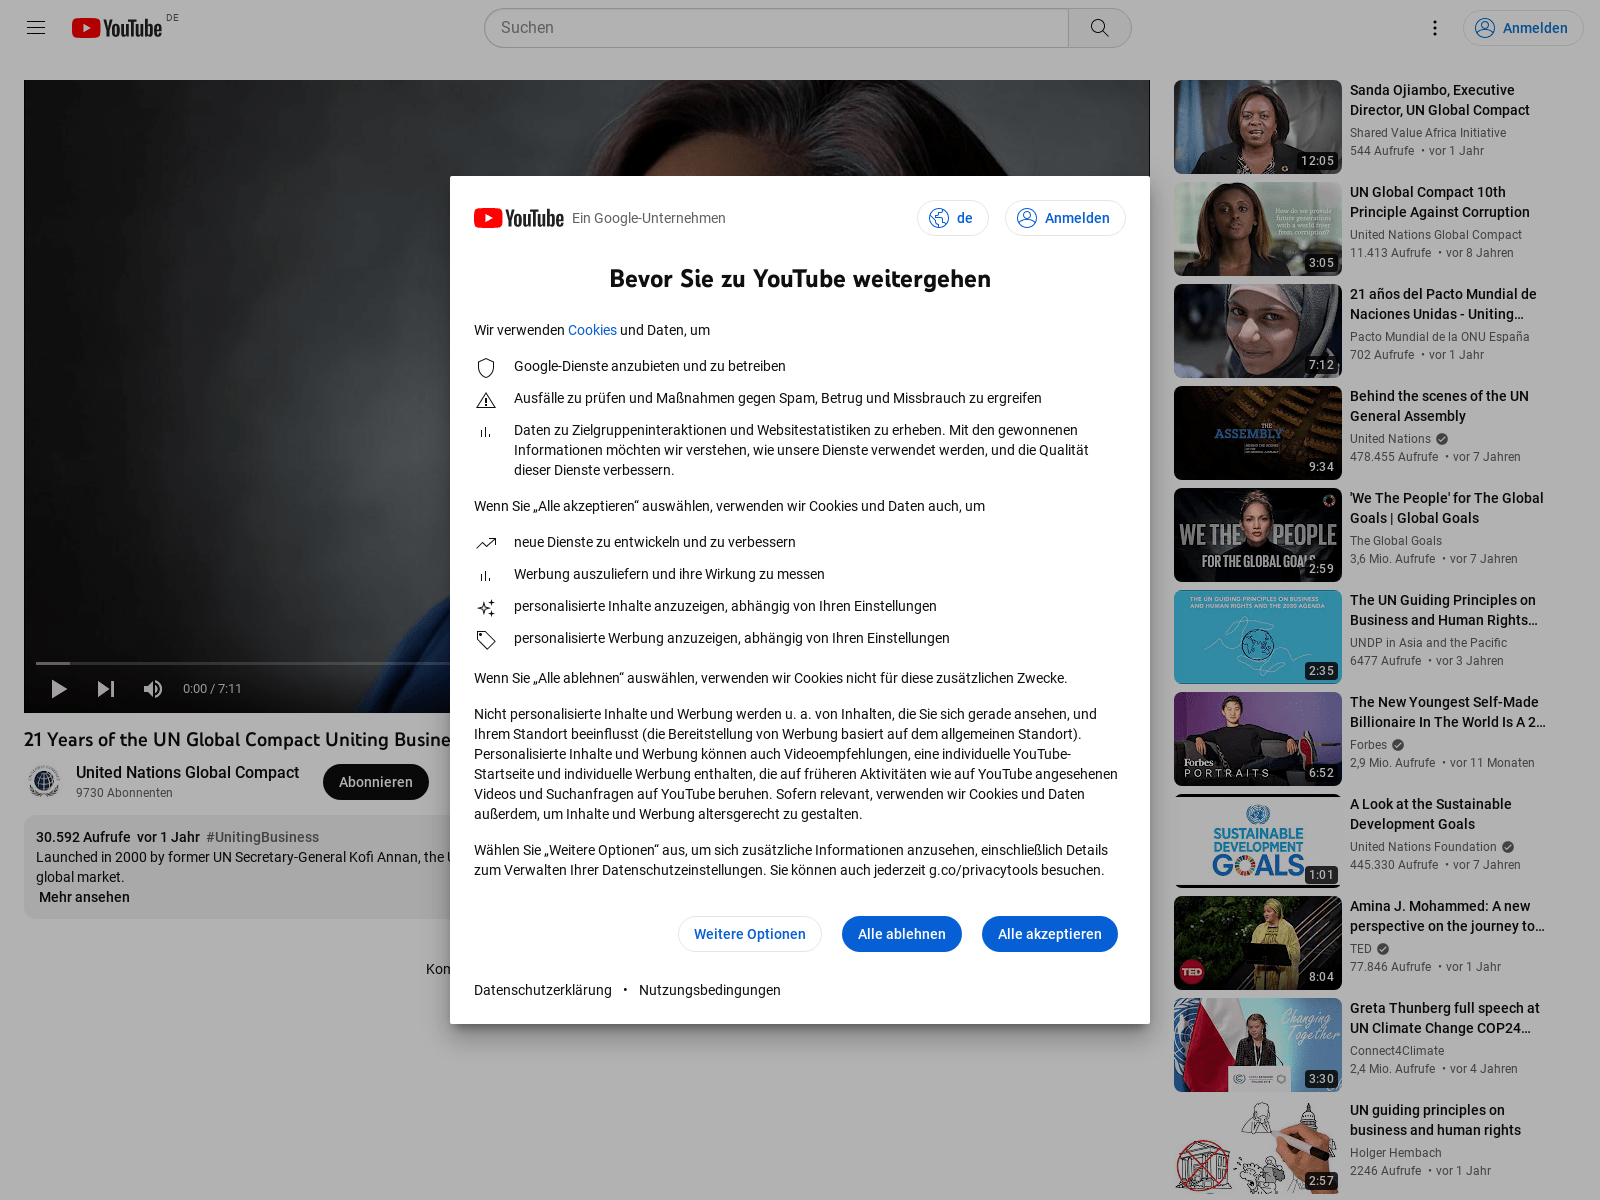Open United Nations Global Compact channel name
1600x1200 pixels.
click(x=187, y=772)
